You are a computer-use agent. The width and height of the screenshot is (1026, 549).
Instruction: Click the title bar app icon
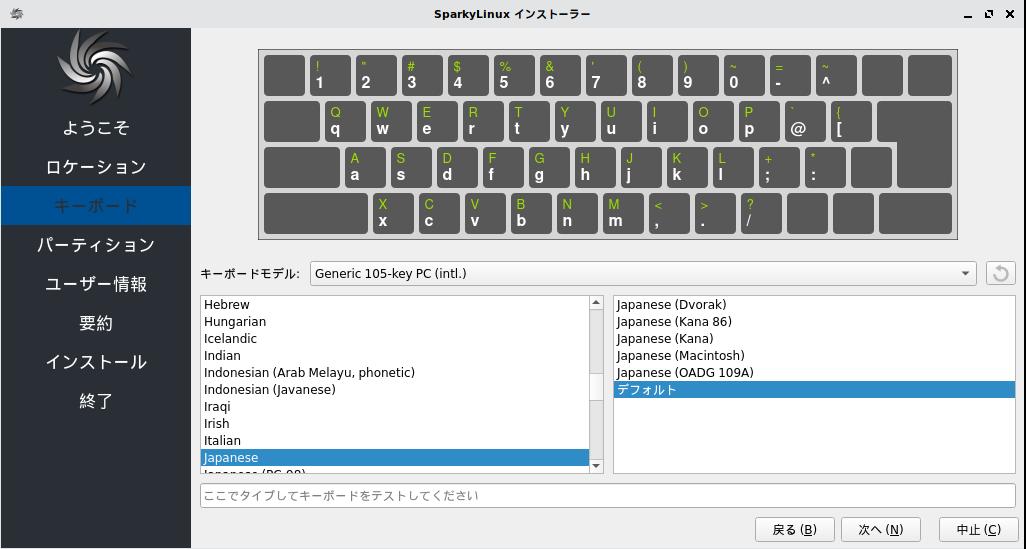coord(16,13)
